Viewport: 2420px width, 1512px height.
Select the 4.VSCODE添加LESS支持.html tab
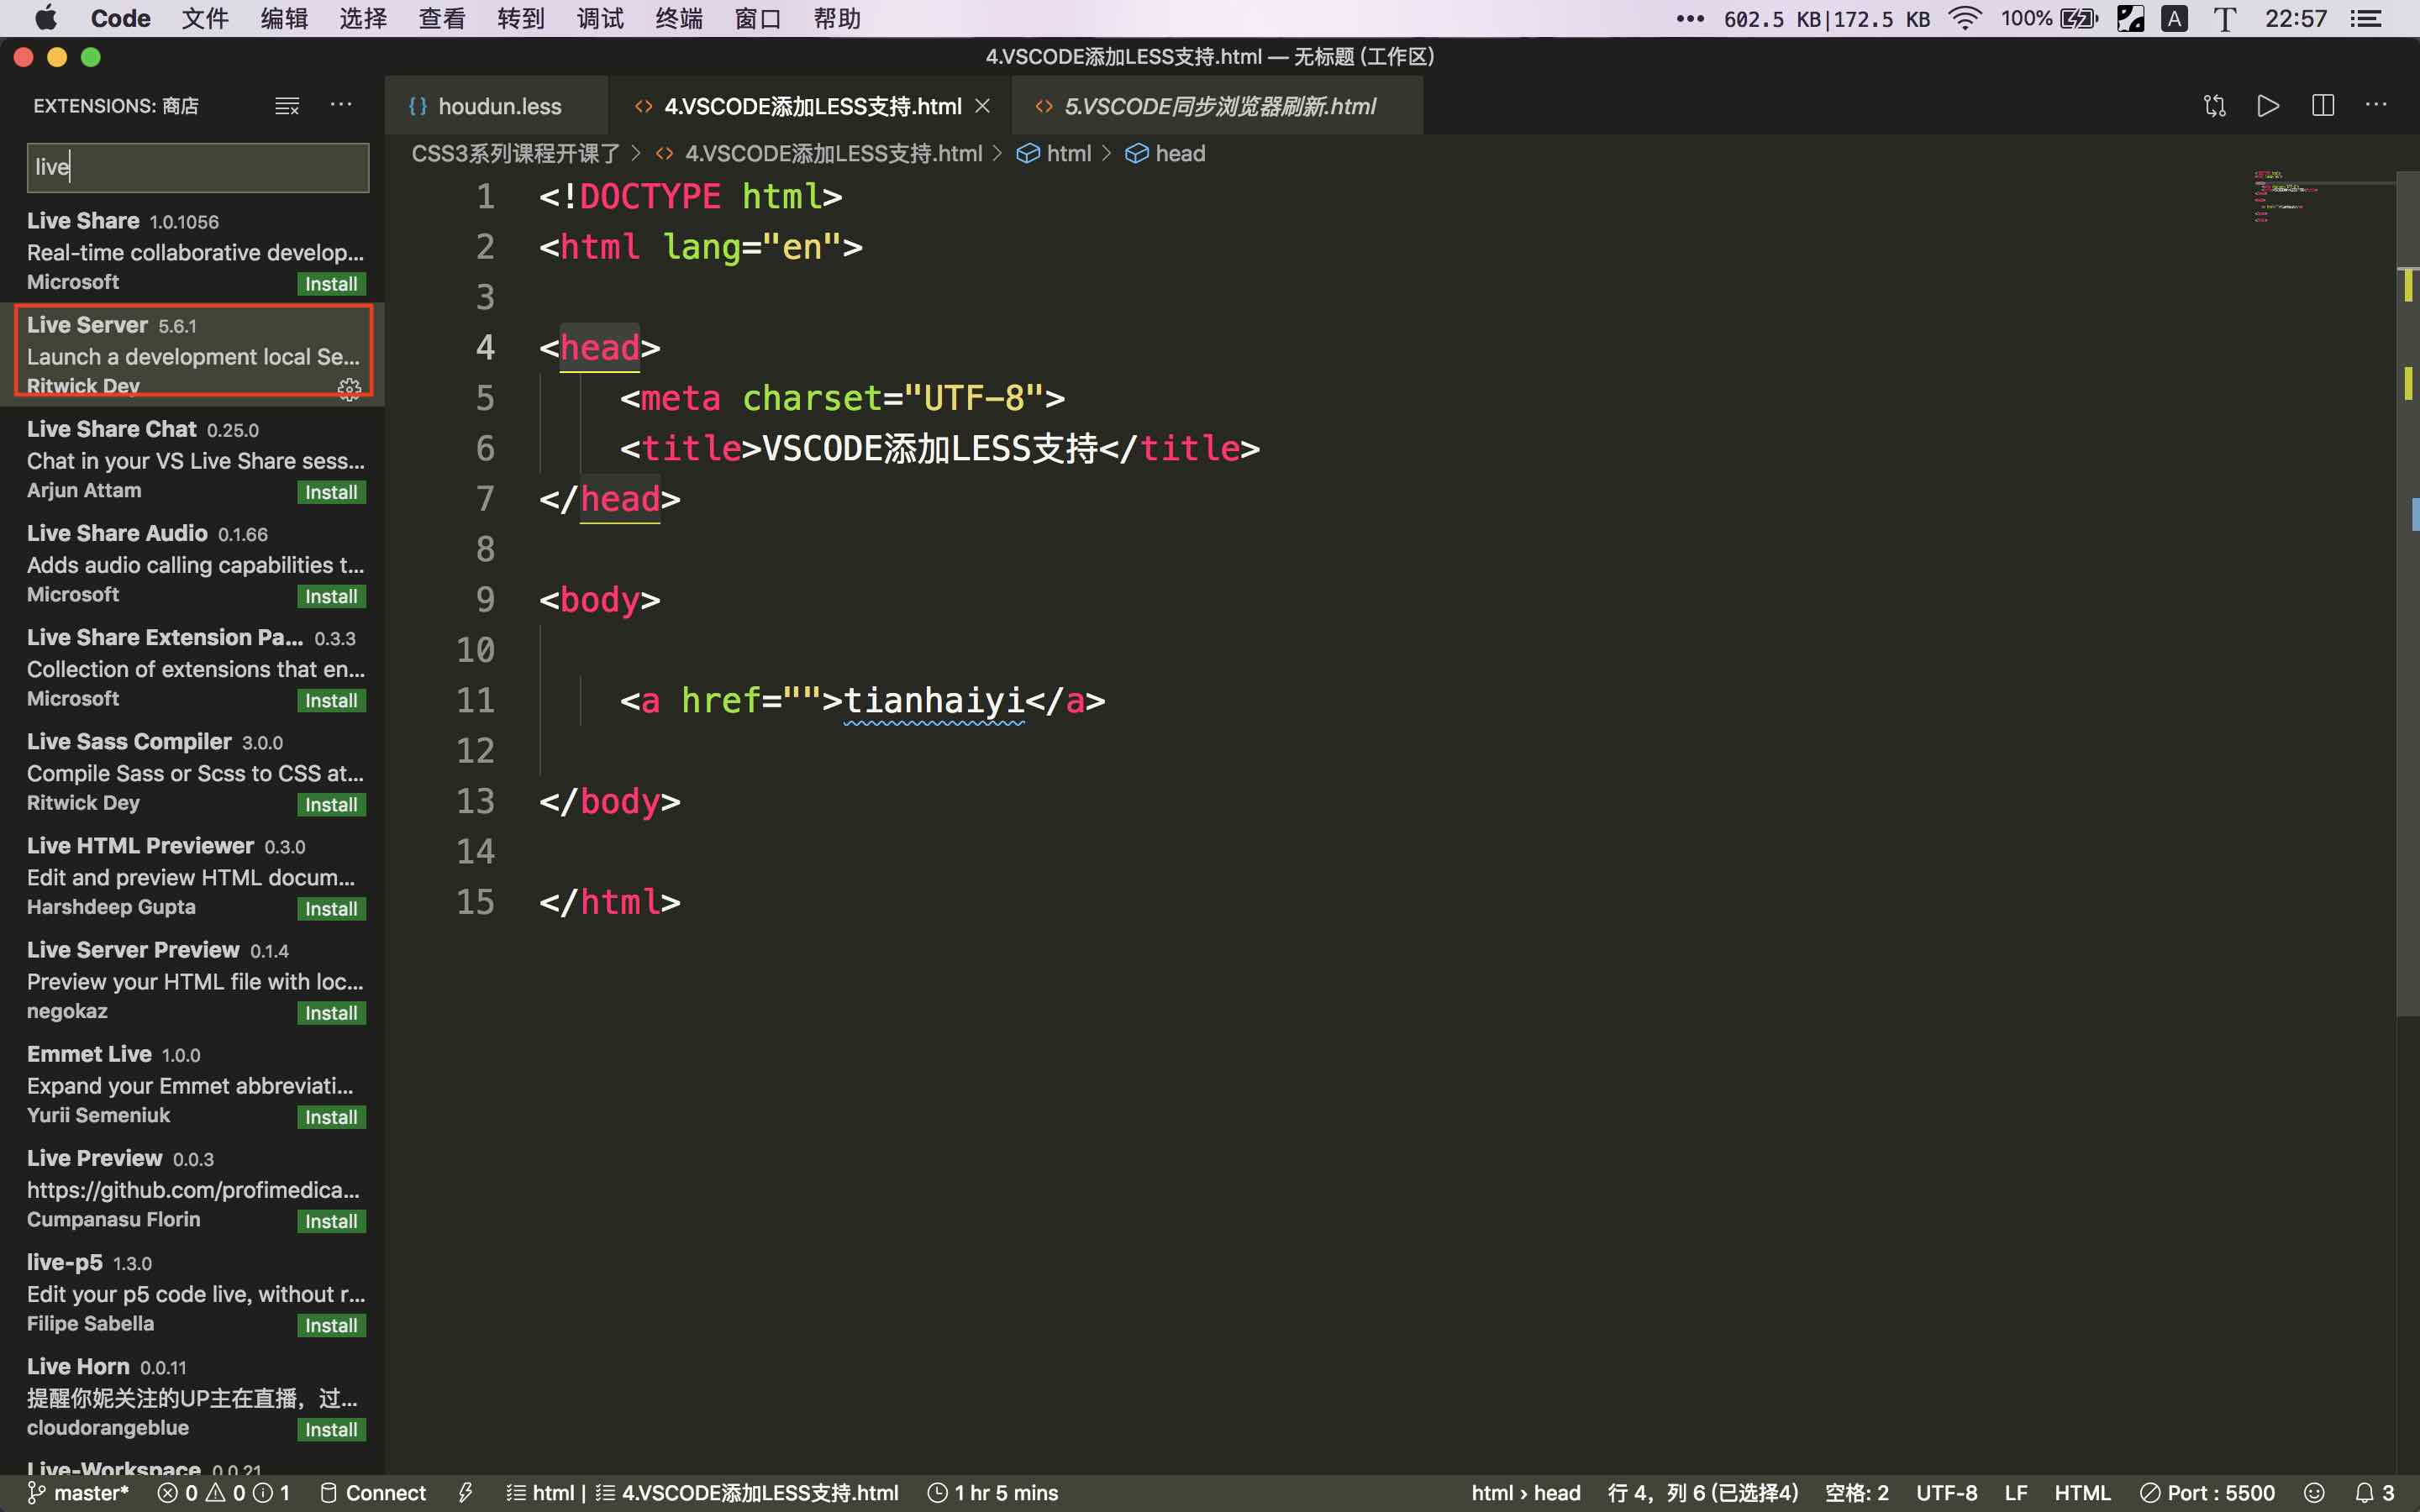point(812,106)
